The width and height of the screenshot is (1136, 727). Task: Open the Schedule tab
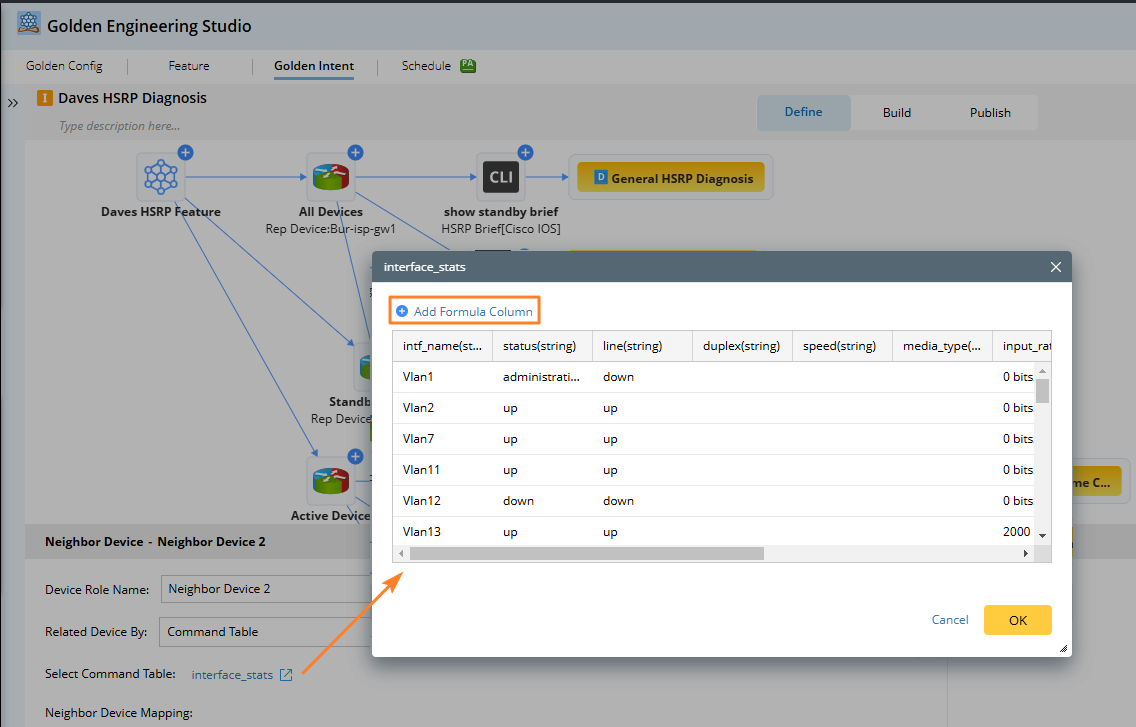click(x=426, y=66)
